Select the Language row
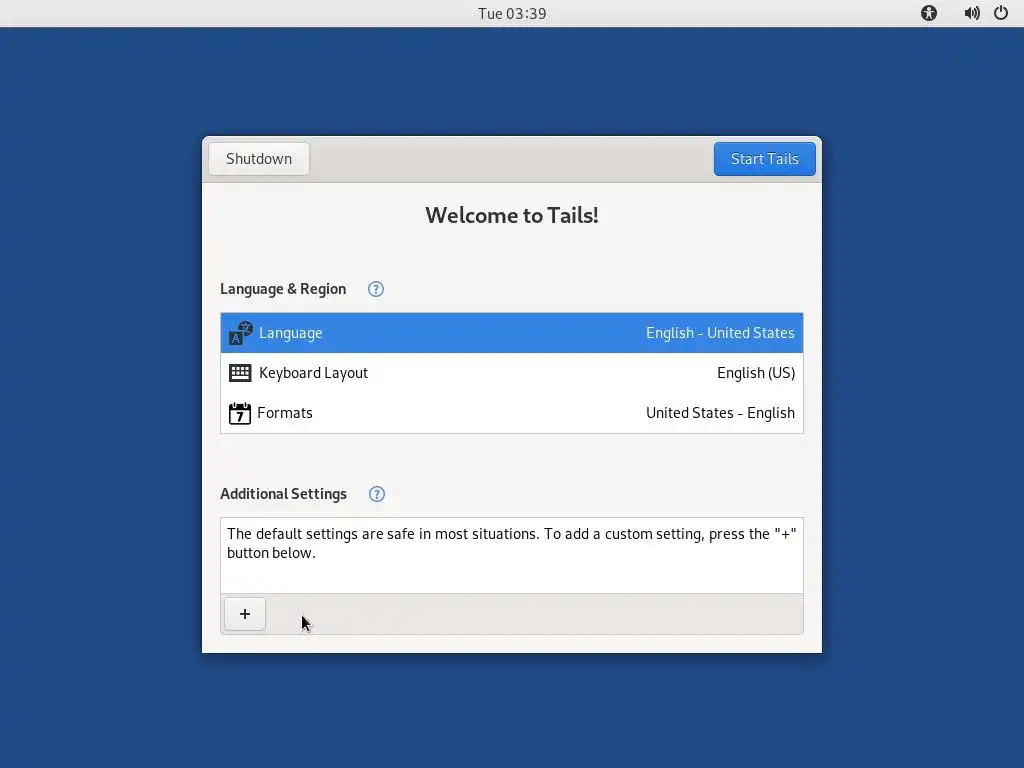 (x=512, y=333)
